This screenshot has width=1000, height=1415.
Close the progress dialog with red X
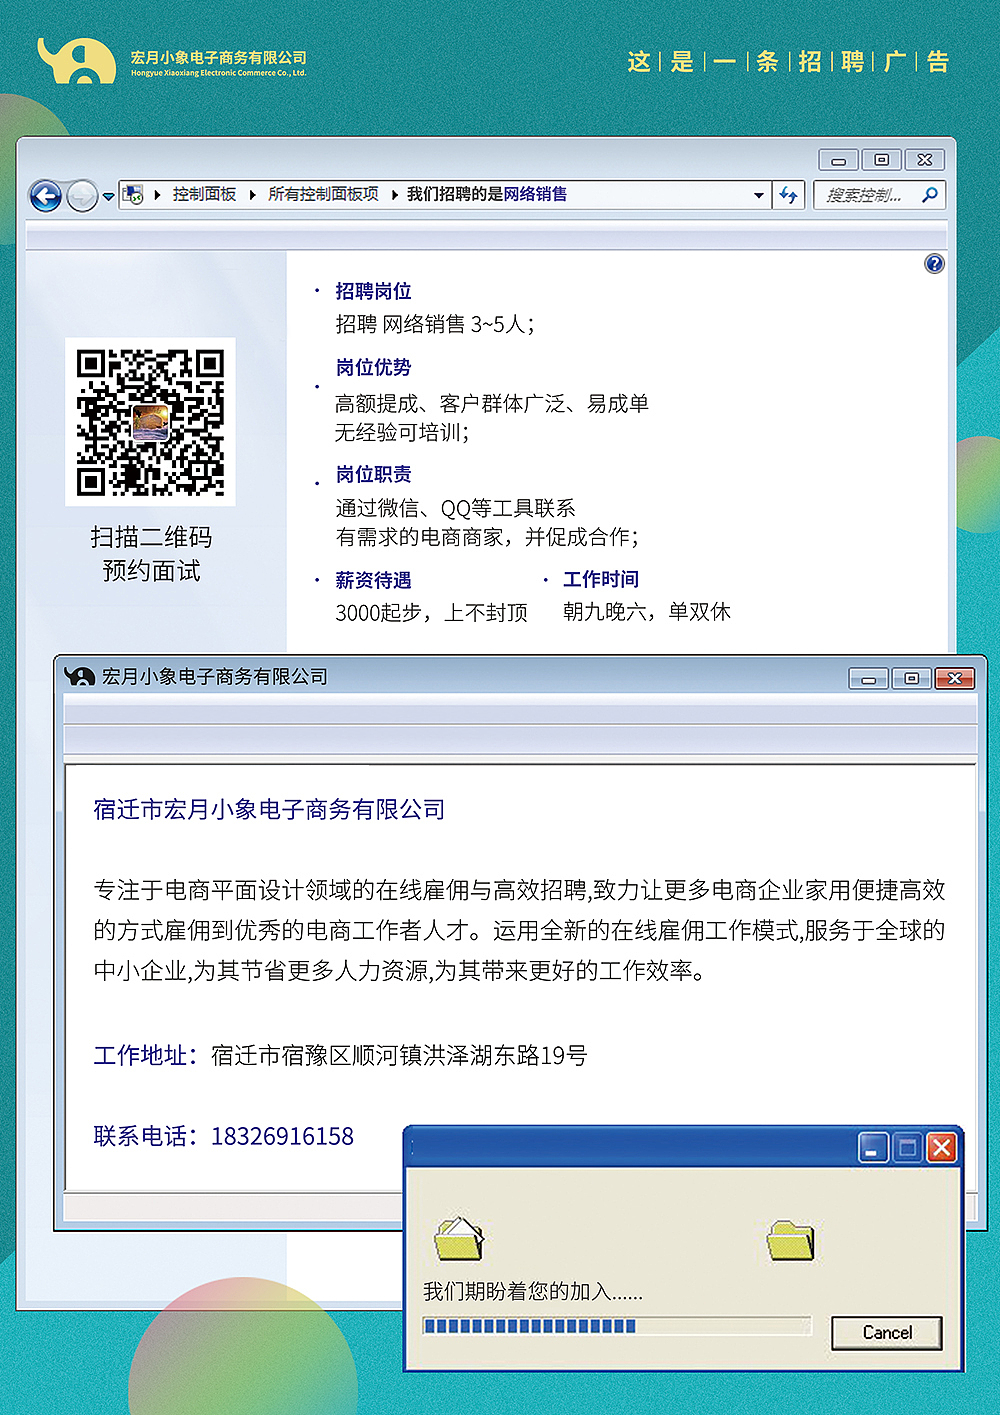[942, 1148]
